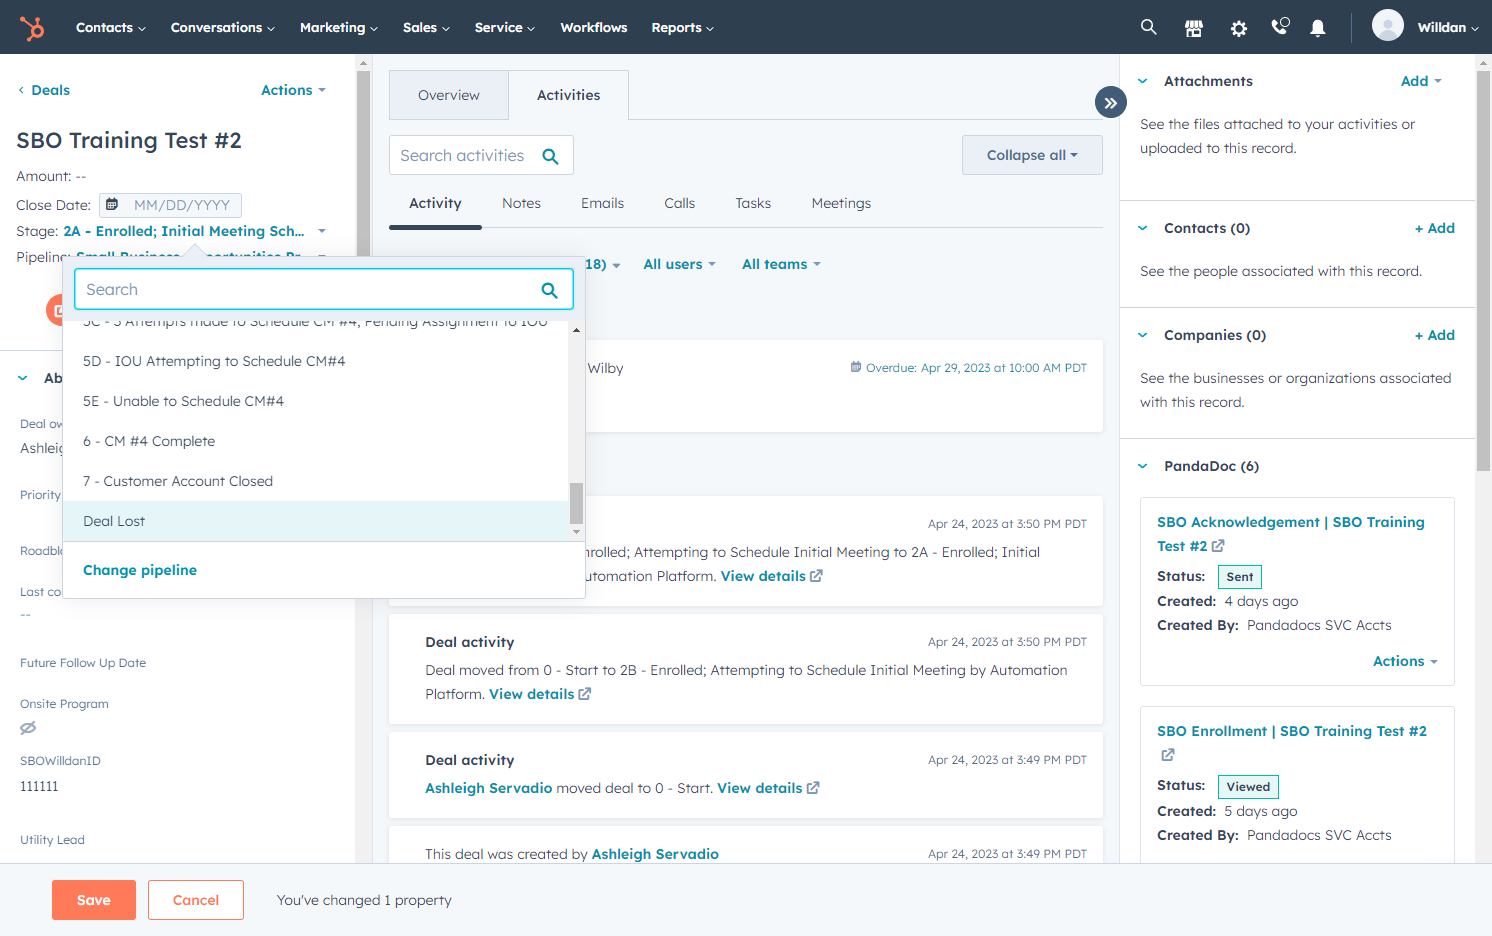Click the Close Date calendar icon
The width and height of the screenshot is (1492, 936).
coord(112,204)
